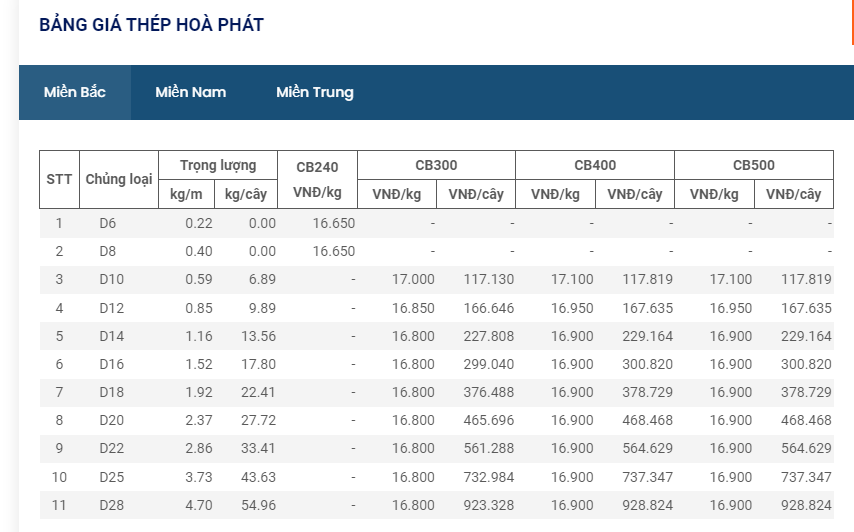
Task: Click the CB300 group header
Action: [436, 165]
